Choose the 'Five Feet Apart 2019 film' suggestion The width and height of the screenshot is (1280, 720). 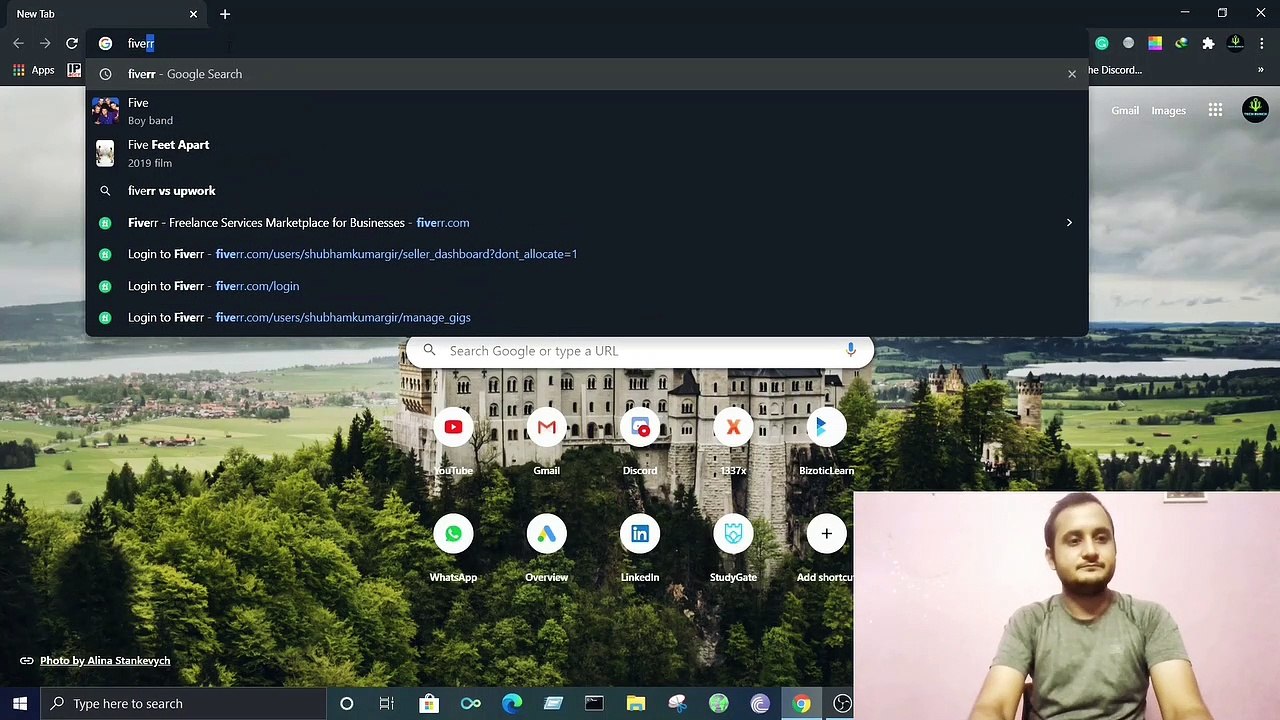[x=587, y=153]
